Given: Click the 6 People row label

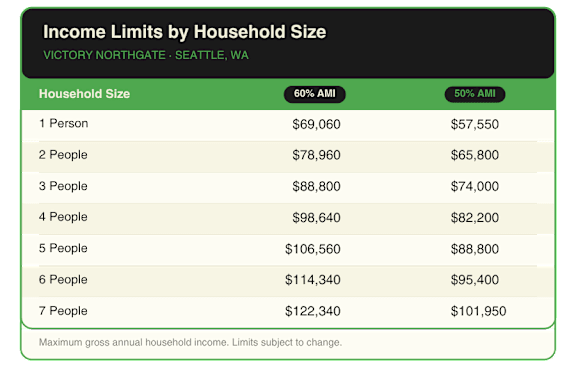Looking at the screenshot, I should tap(63, 280).
